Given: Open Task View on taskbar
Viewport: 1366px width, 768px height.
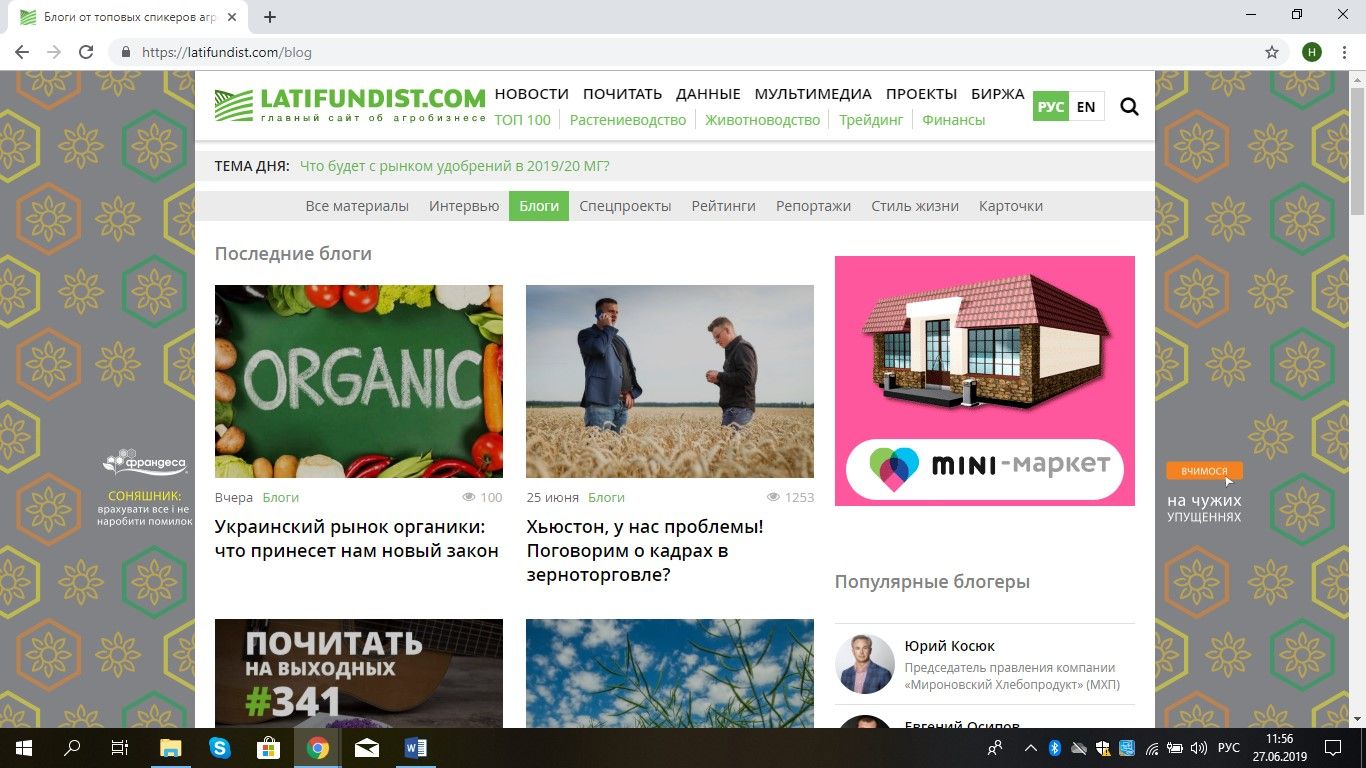Looking at the screenshot, I should [120, 747].
